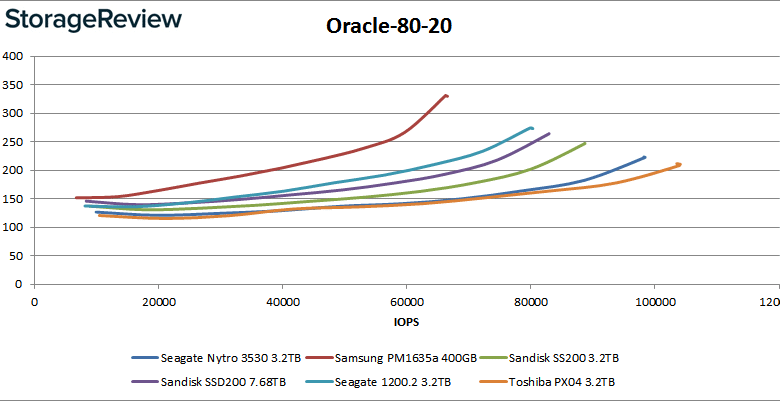
Task: Click the 400 y-axis label
Action: [12, 56]
